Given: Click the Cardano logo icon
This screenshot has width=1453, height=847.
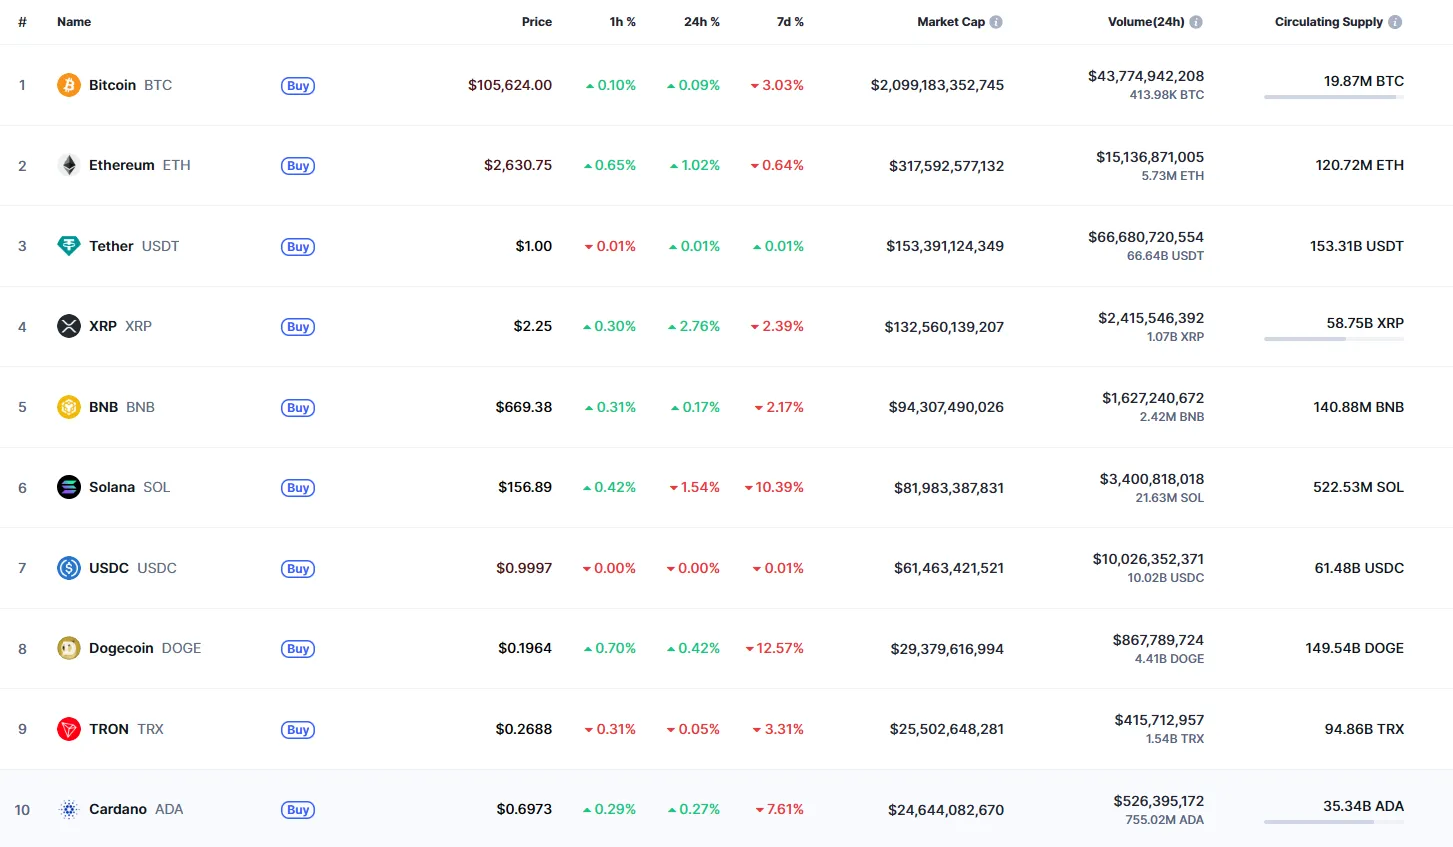Looking at the screenshot, I should (x=68, y=809).
